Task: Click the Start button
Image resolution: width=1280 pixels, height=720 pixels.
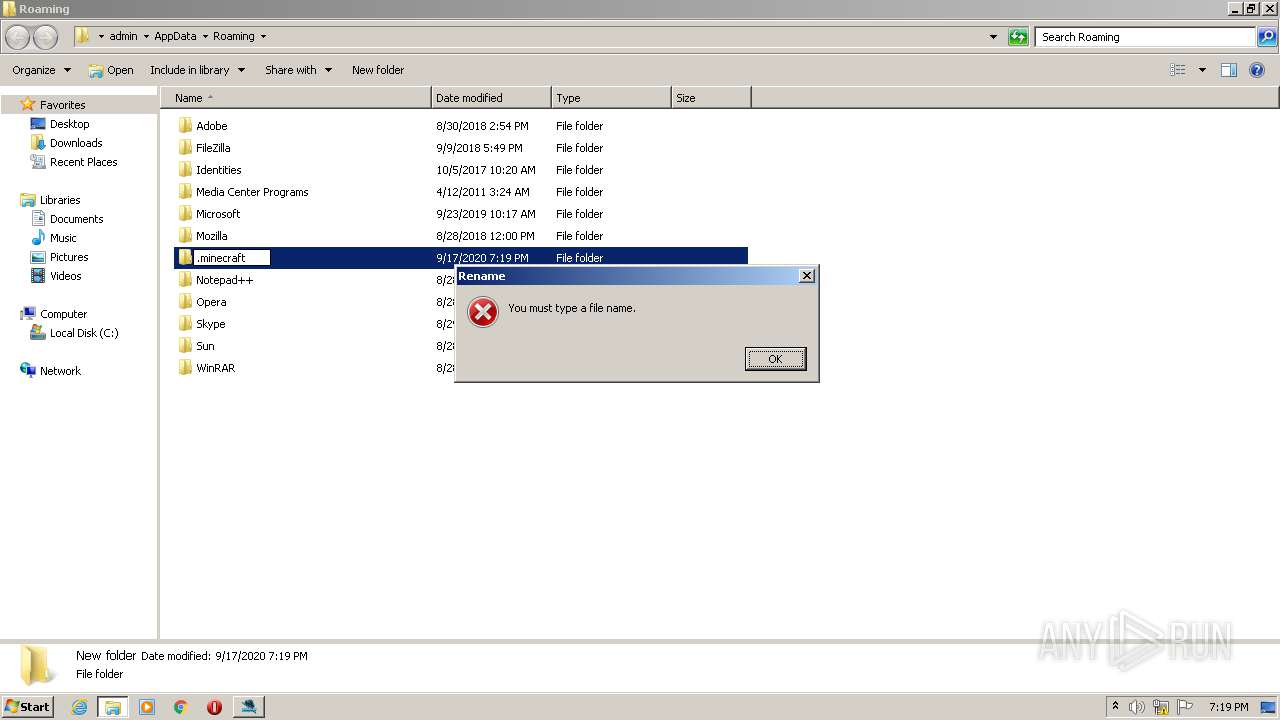Action: [x=27, y=706]
